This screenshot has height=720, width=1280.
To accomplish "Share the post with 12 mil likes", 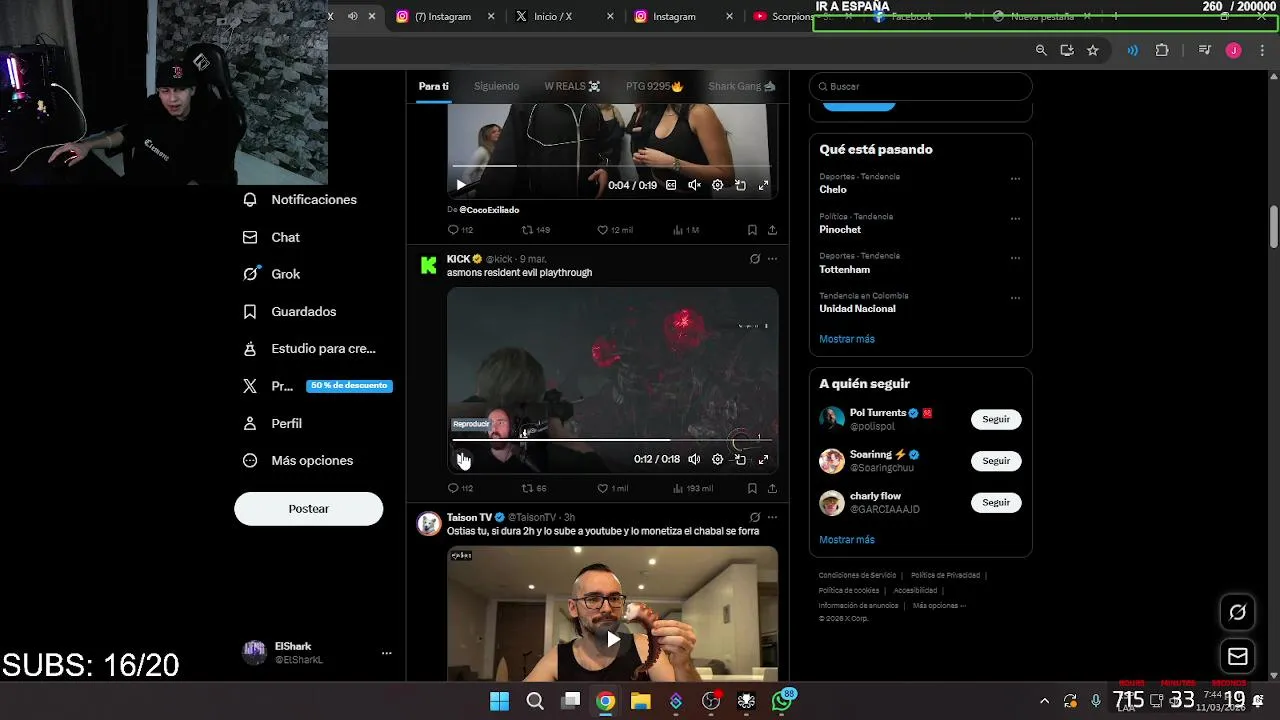I will pos(772,230).
